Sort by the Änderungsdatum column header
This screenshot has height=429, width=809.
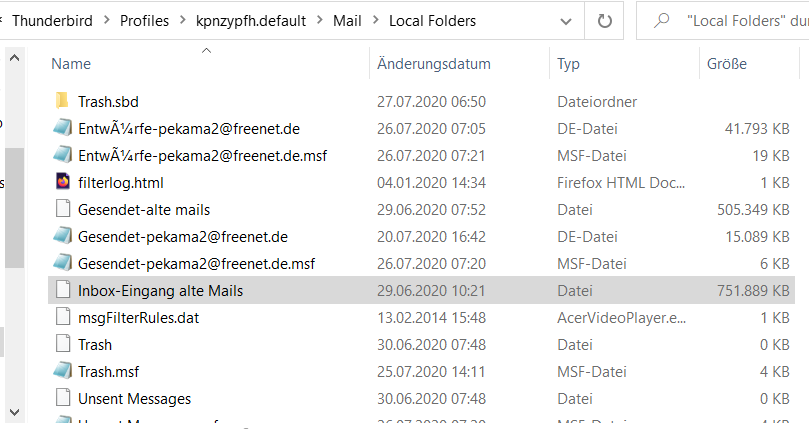[433, 64]
